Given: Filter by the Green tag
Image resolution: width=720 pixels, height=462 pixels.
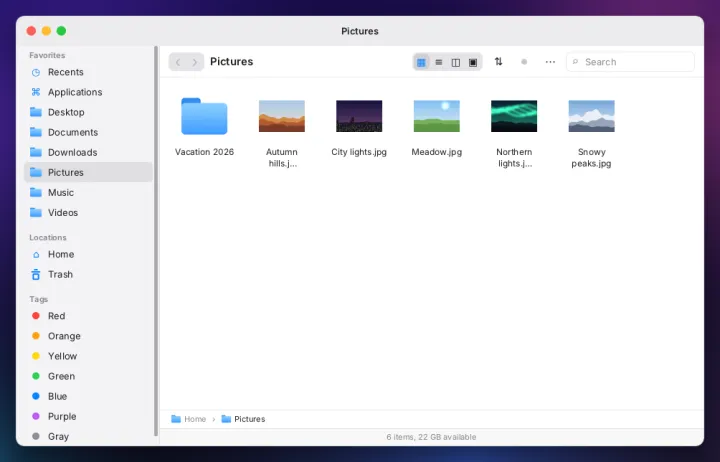Looking at the screenshot, I should coord(88,376).
